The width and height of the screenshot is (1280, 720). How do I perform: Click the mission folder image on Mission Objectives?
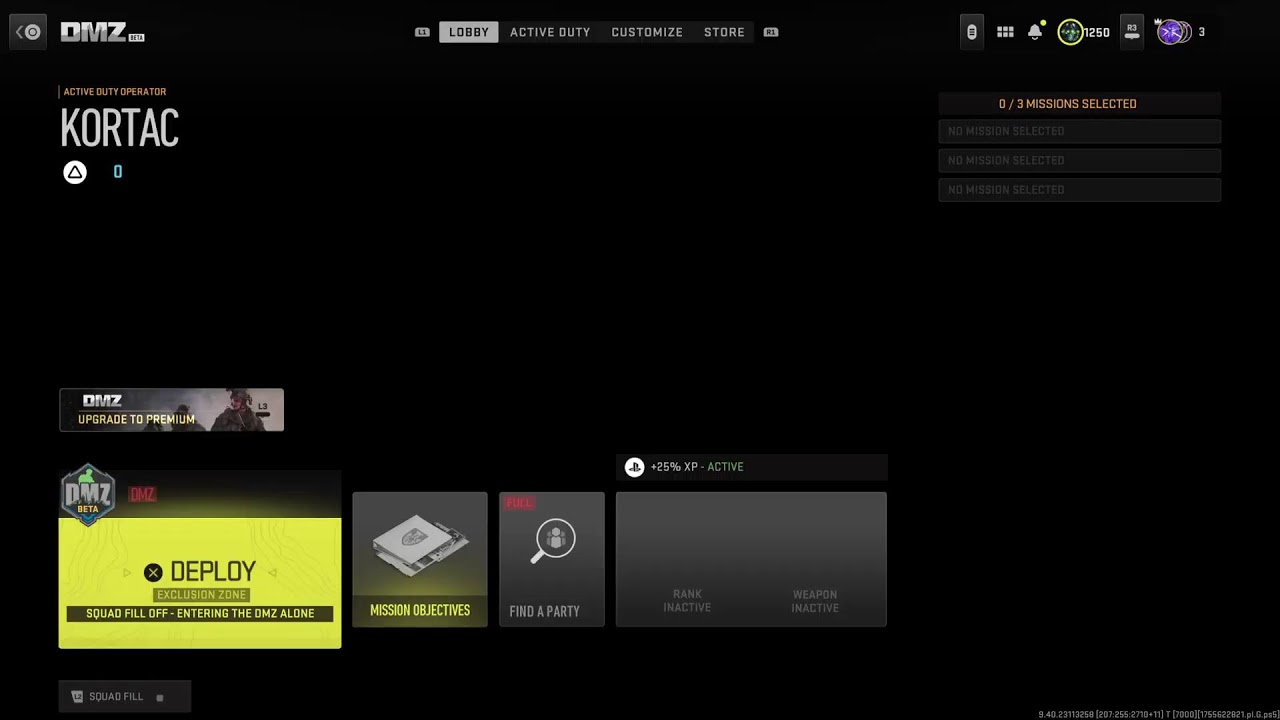pyautogui.click(x=420, y=548)
